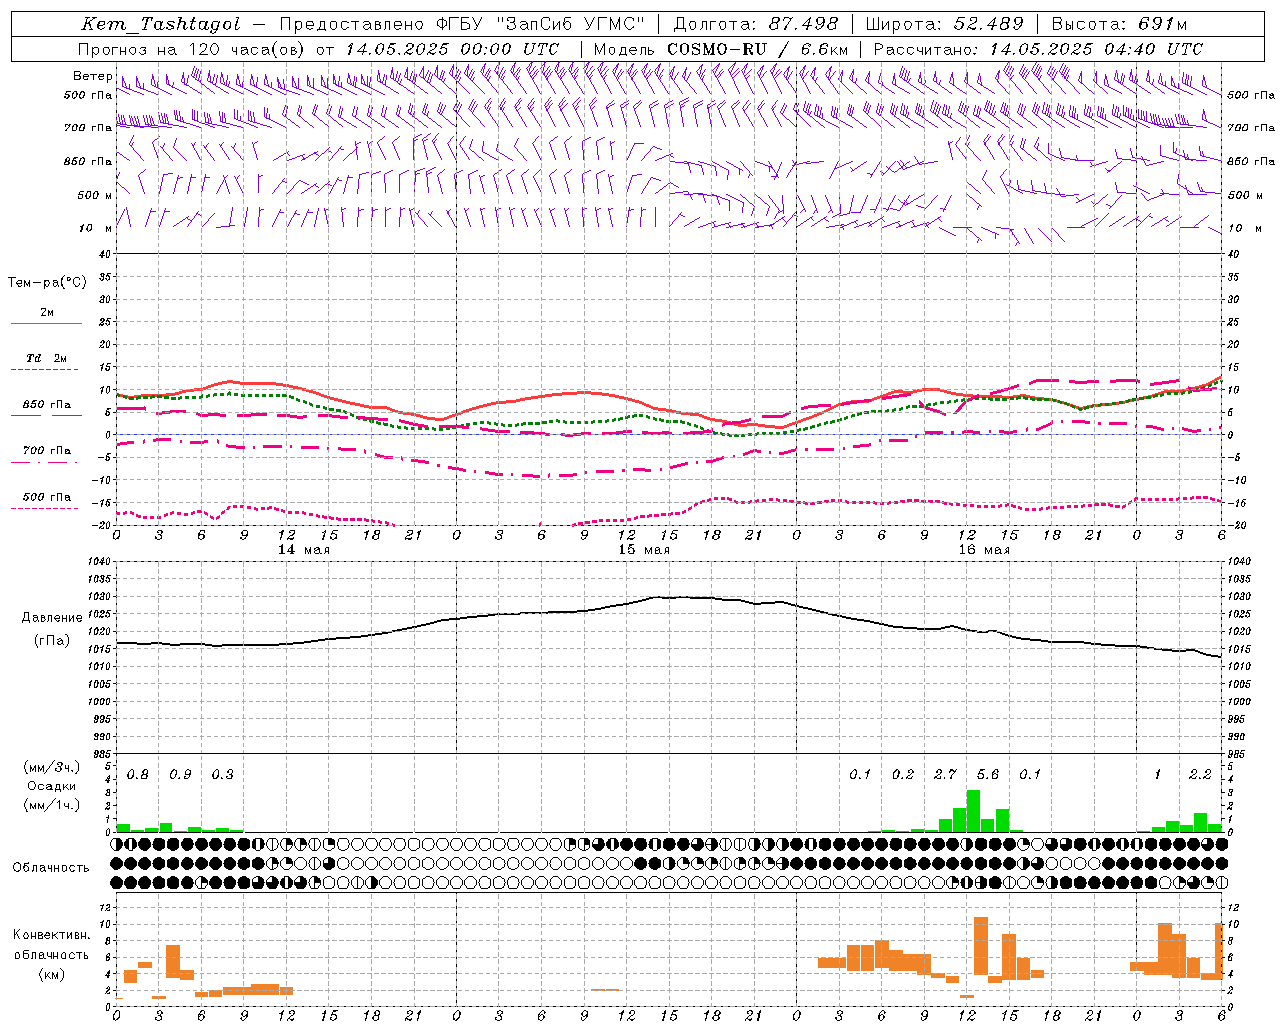This screenshot has width=1280, height=1024.
Task: Click the model name COSMO-RU / 6.6км
Action: click(758, 49)
